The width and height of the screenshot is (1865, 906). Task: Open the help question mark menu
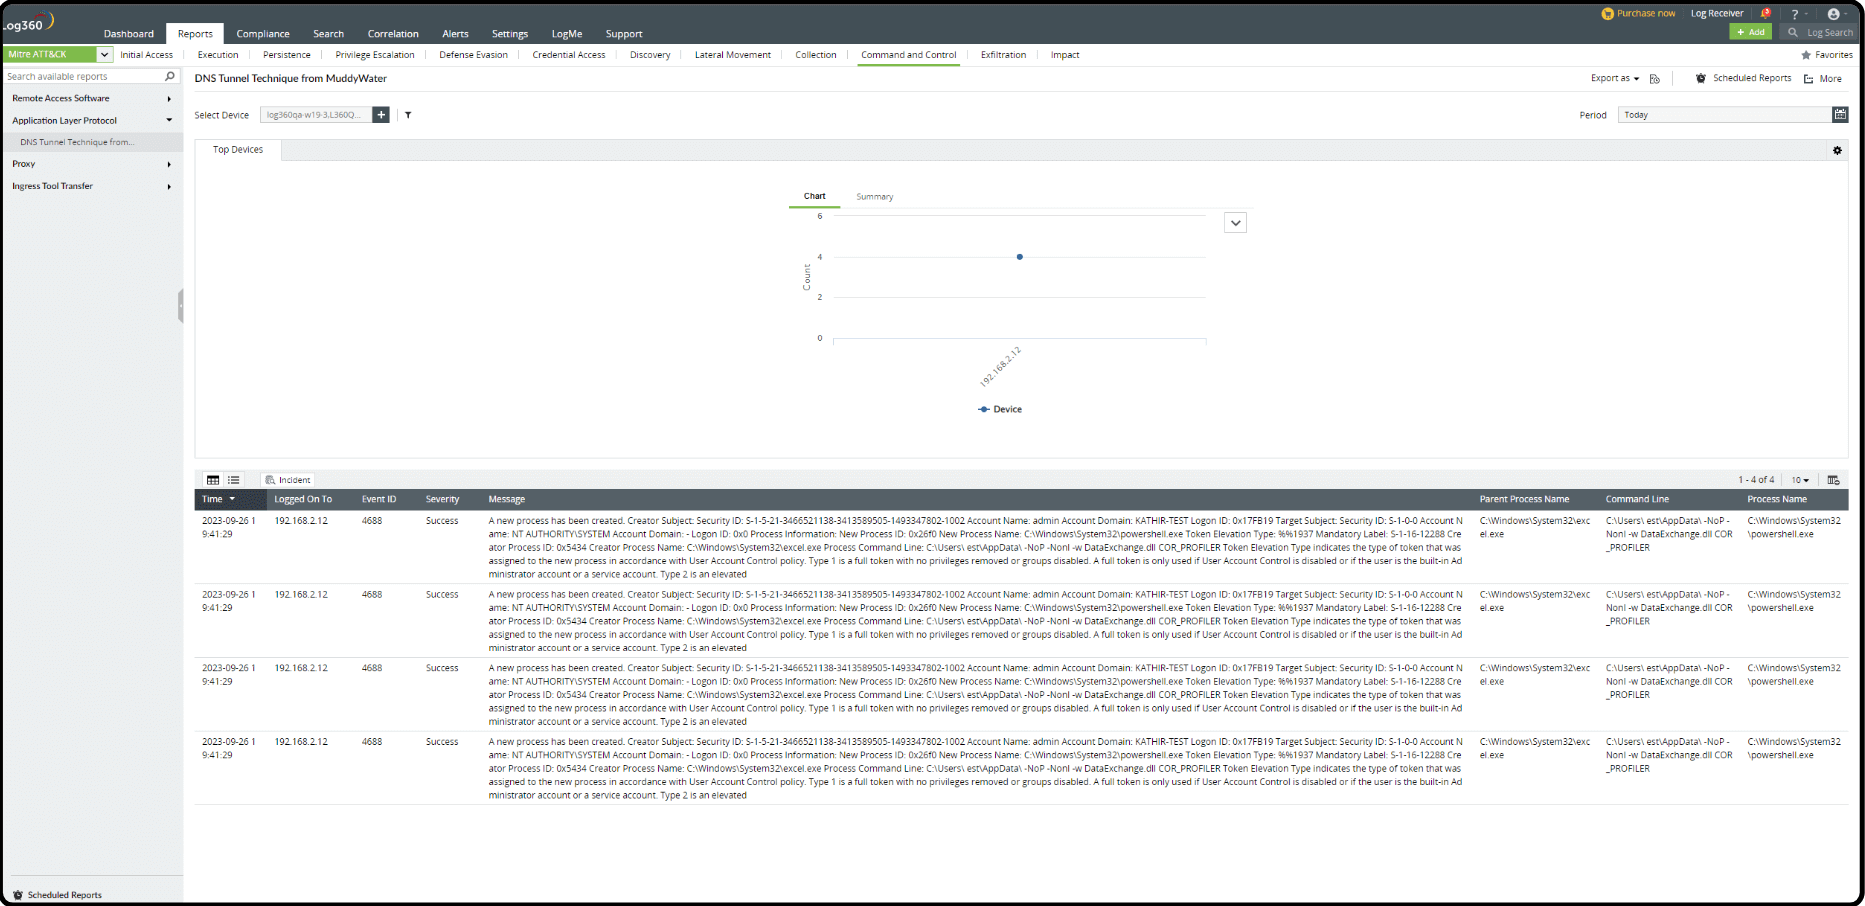click(1795, 14)
